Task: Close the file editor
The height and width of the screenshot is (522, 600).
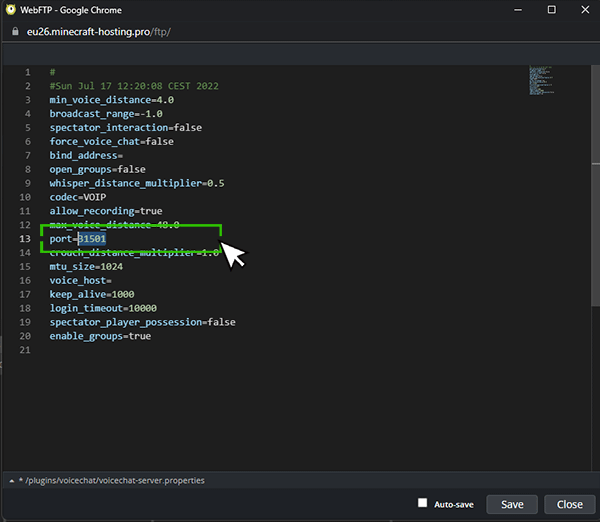Action: (569, 504)
